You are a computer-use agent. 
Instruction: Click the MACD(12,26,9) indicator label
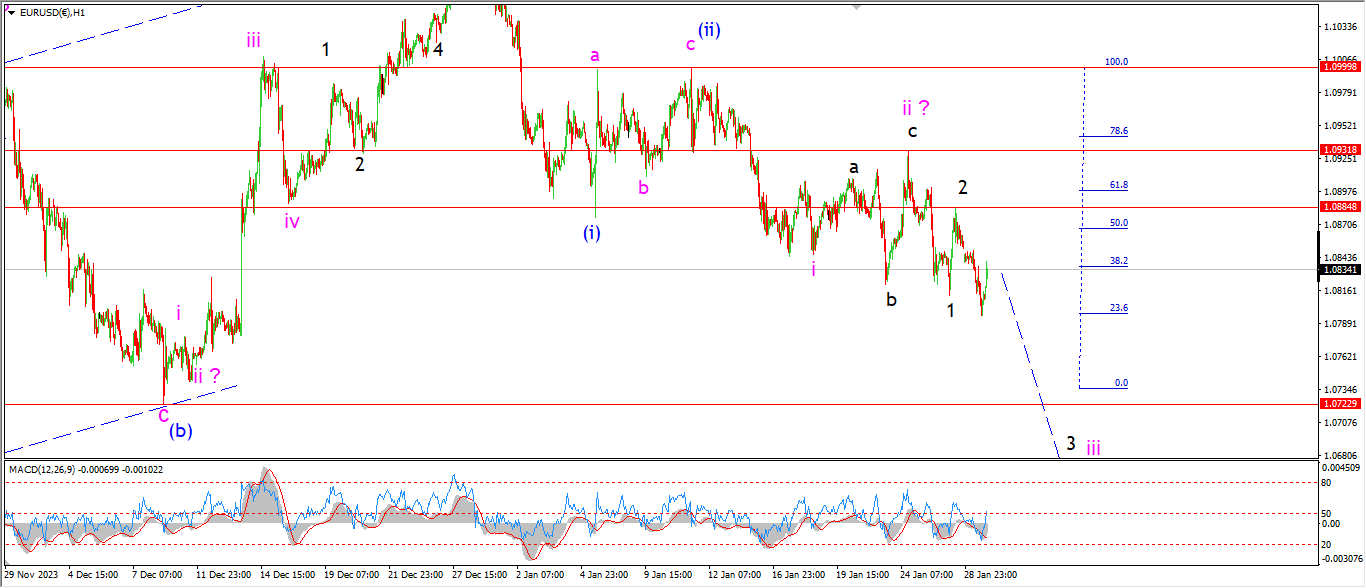pos(50,468)
